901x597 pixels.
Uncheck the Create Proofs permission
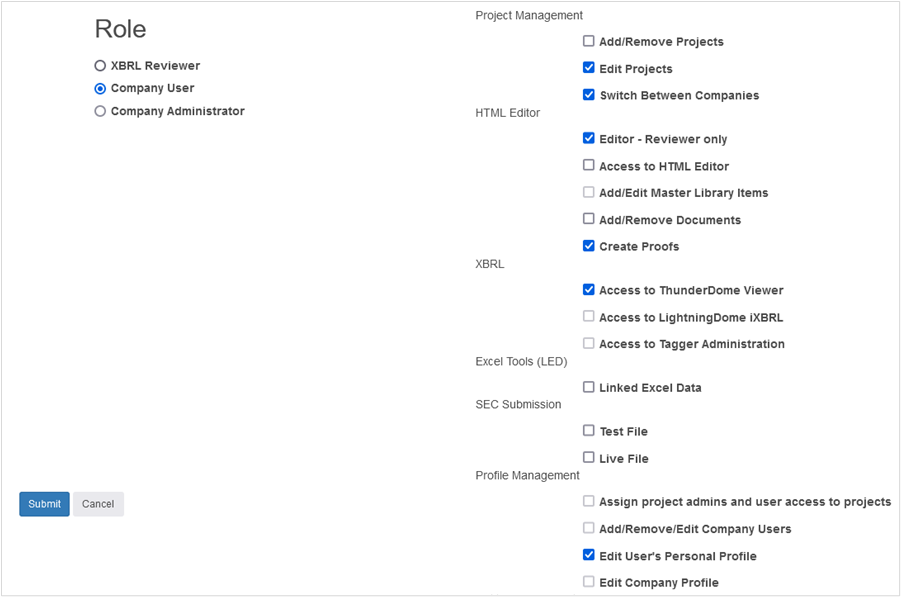coord(589,246)
